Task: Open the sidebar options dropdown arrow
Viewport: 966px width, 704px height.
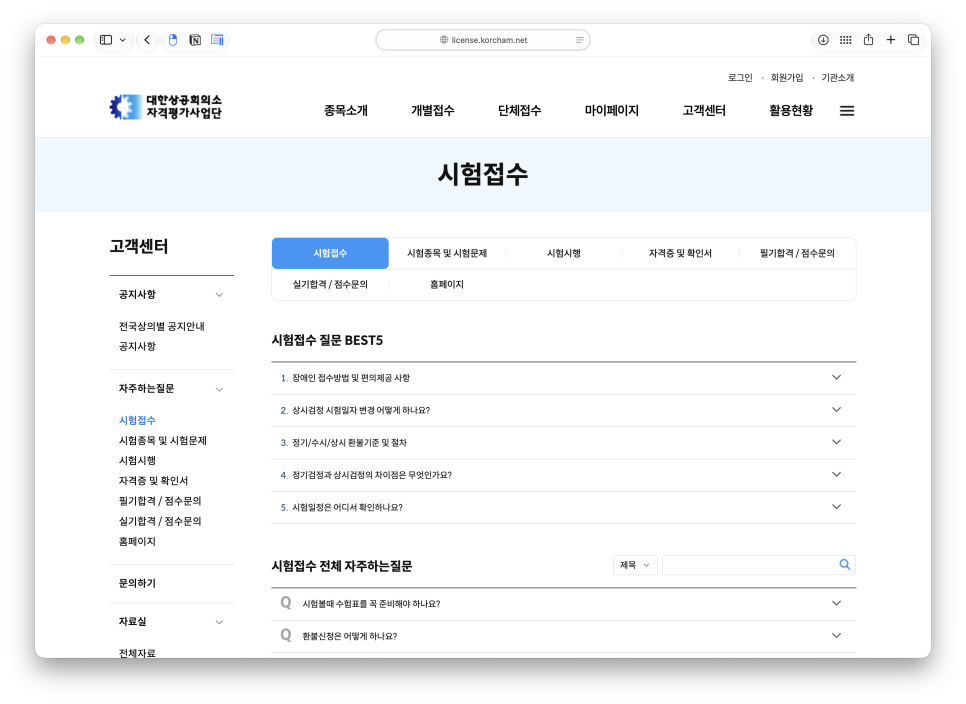Action: pyautogui.click(x=123, y=40)
